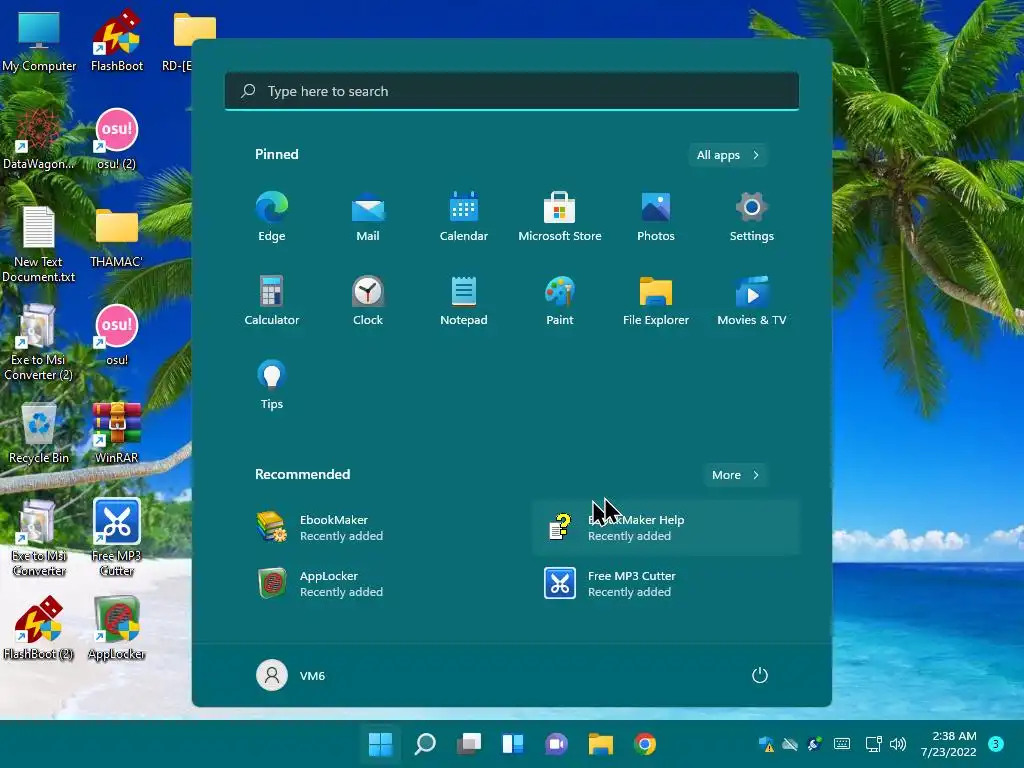Select Free MP3 Cutter desktop shortcut

pos(117,538)
